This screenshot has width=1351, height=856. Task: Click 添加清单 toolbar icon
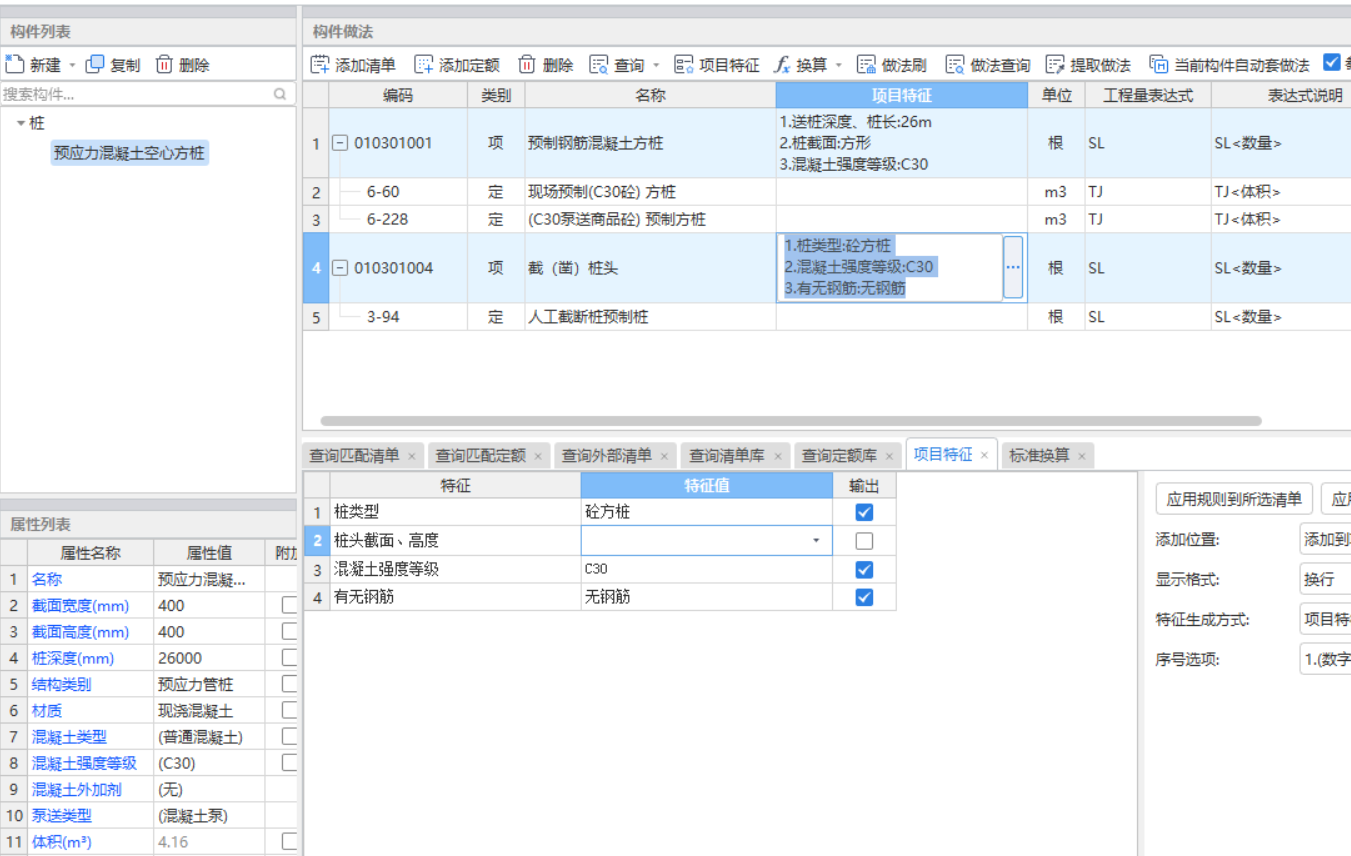pyautogui.click(x=320, y=65)
